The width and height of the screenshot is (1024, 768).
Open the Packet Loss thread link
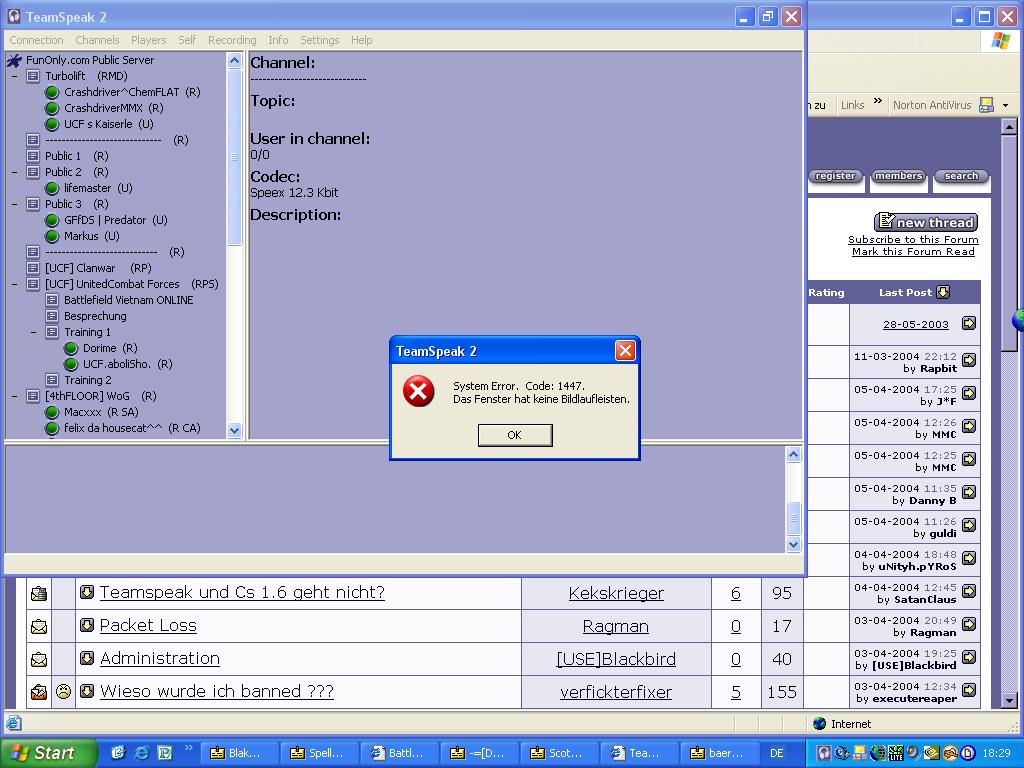click(x=148, y=626)
